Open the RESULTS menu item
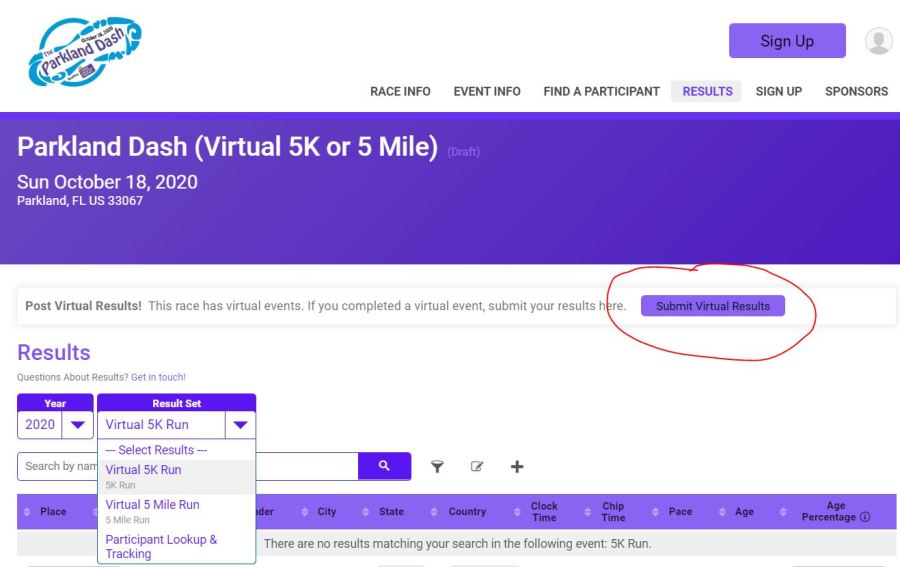The image size is (900, 567). [707, 91]
